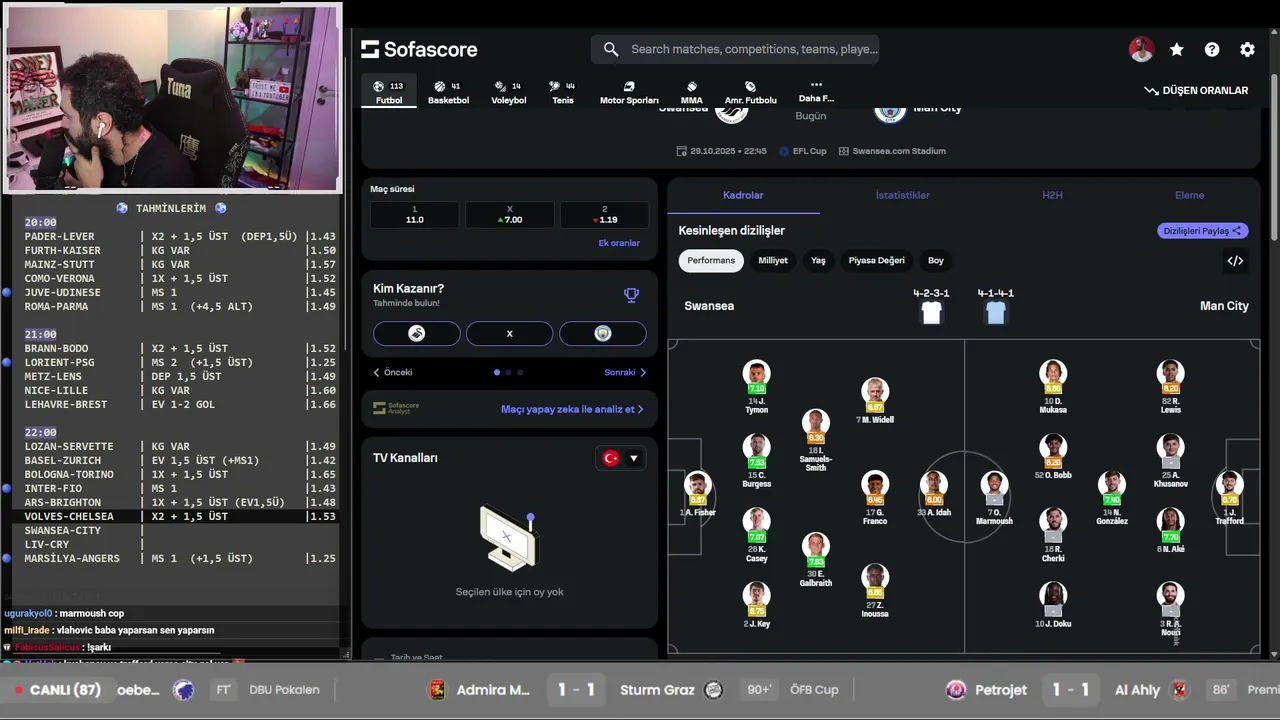Viewport: 1280px width, 720px height.
Task: Open player J. Tymon avatar
Action: point(756,373)
